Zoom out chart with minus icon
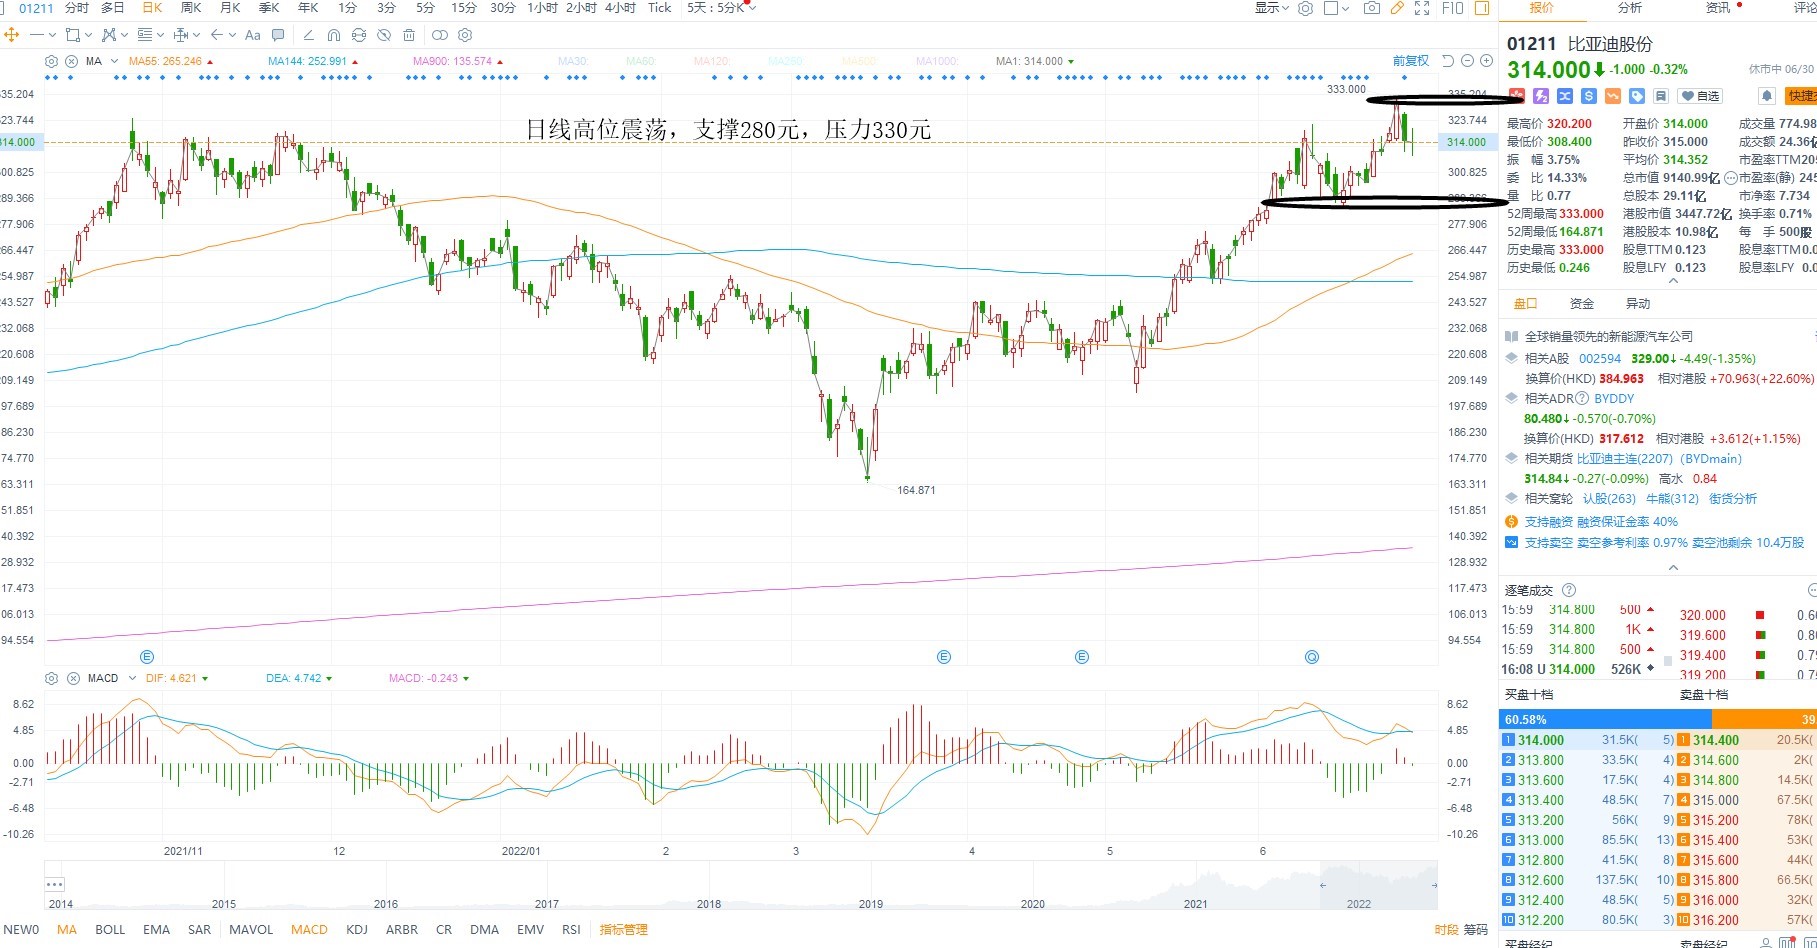Image resolution: width=1817 pixels, height=948 pixels. point(1467,61)
